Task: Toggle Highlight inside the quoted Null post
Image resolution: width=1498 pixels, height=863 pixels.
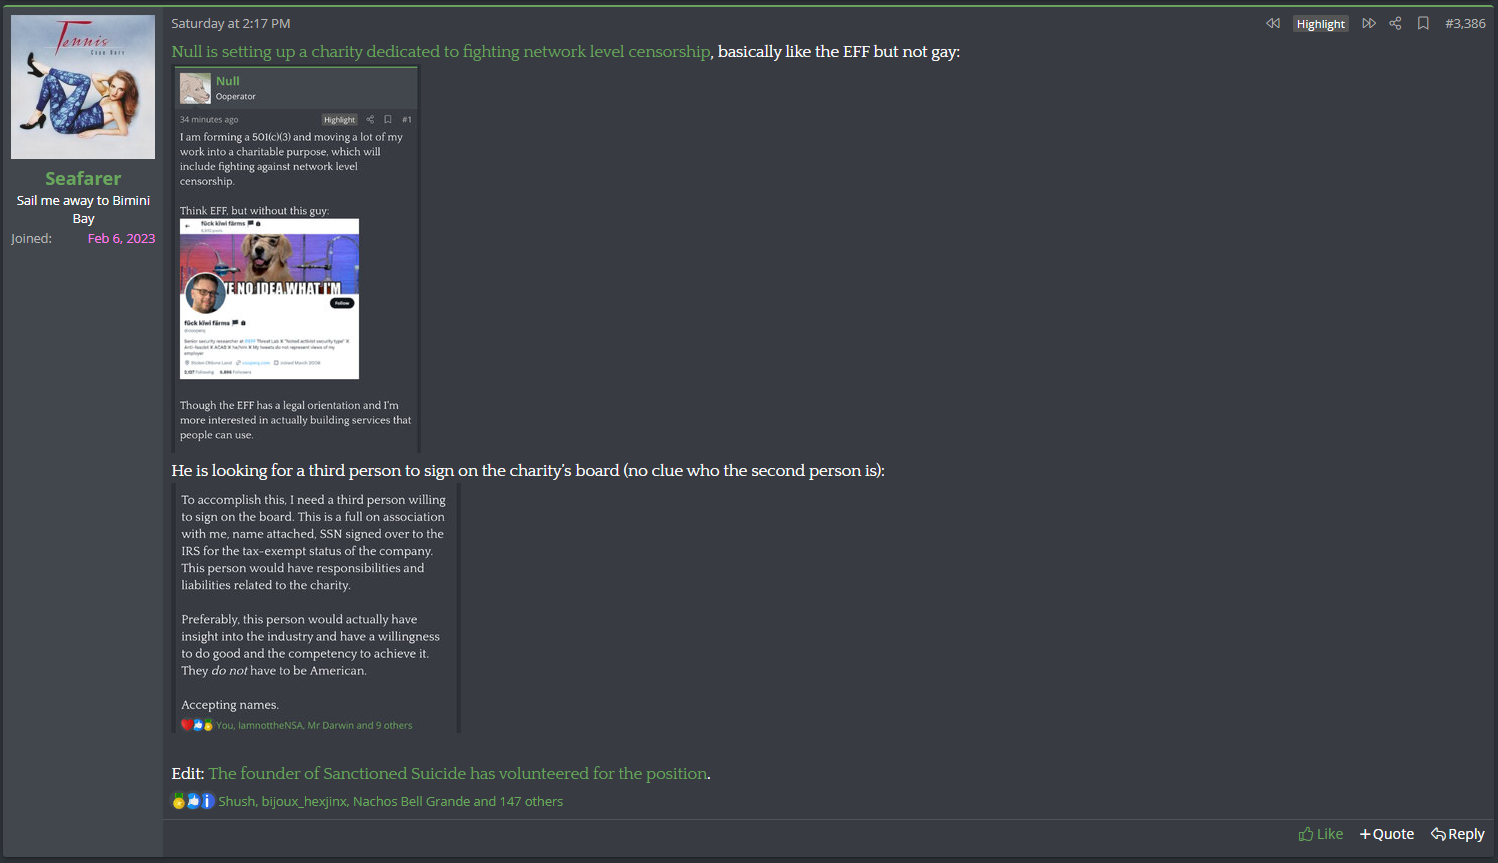Action: 339,119
